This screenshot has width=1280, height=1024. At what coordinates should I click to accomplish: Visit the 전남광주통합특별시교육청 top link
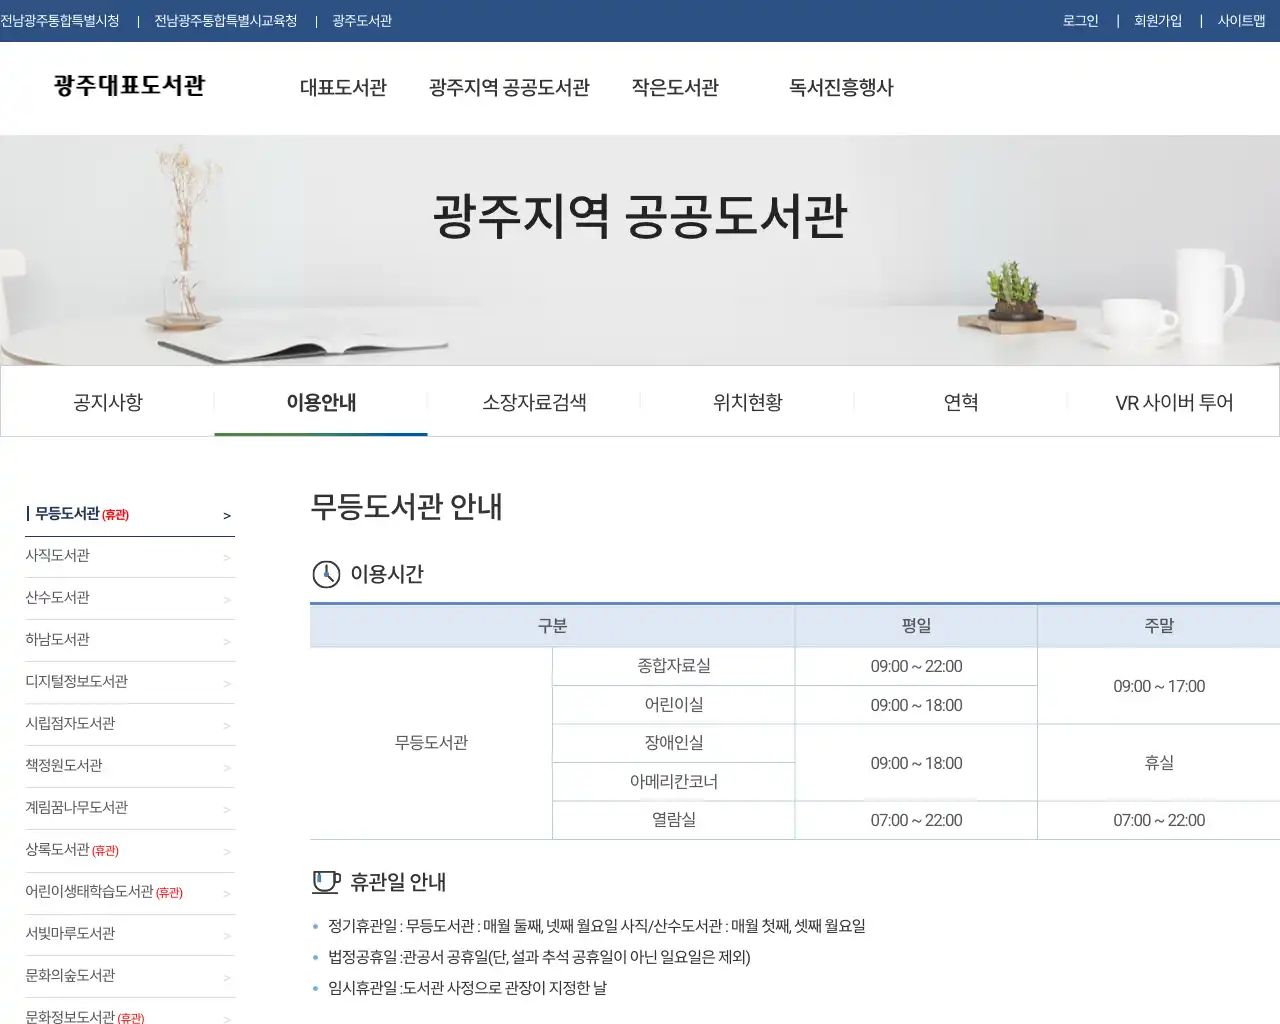(226, 21)
